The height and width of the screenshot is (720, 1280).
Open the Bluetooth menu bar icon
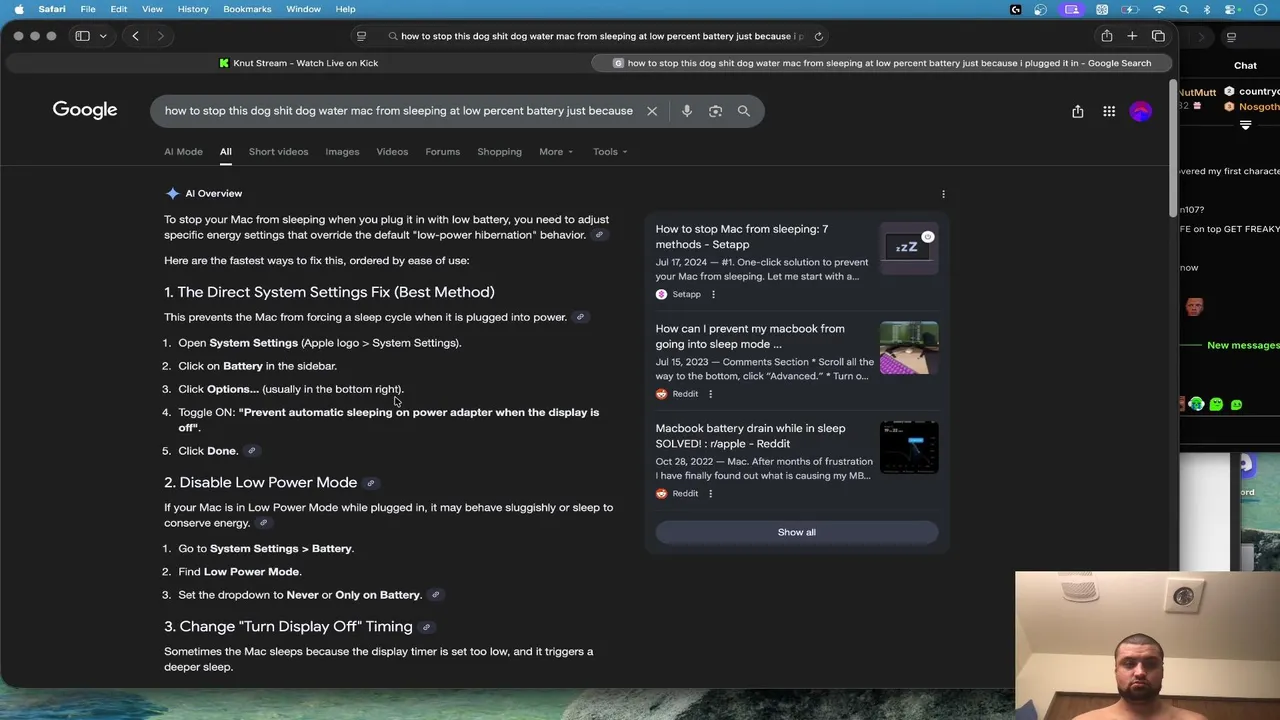1207,9
